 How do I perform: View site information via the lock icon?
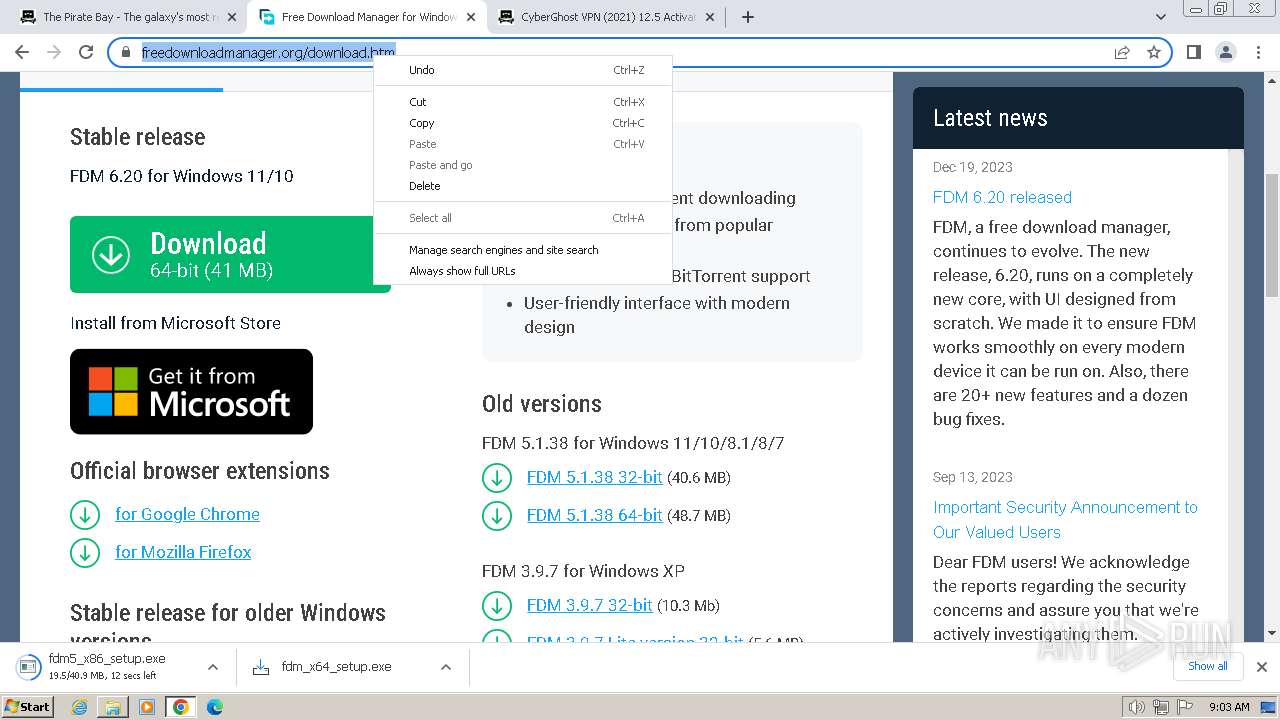click(126, 52)
